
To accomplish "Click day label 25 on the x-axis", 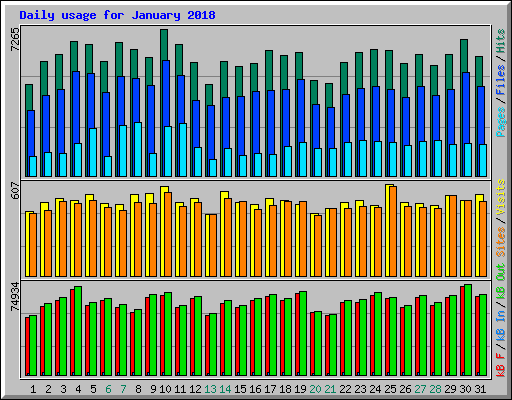I will pyautogui.click(x=390, y=389).
